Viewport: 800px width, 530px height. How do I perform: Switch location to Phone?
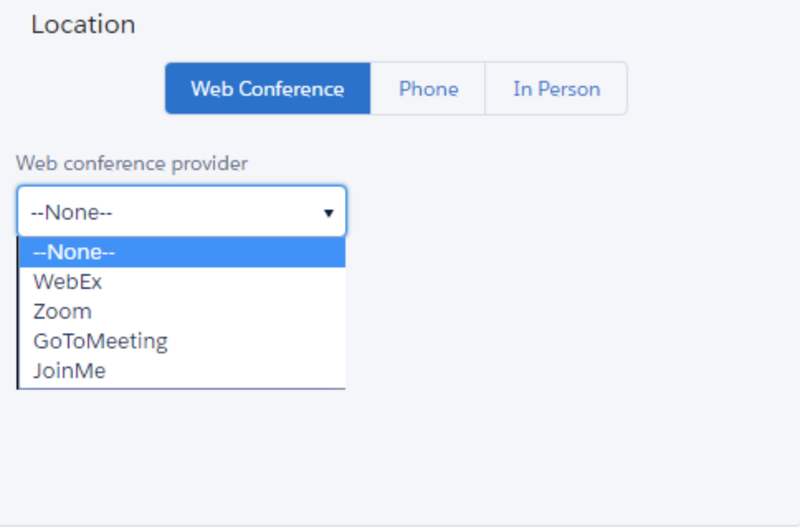click(x=428, y=89)
